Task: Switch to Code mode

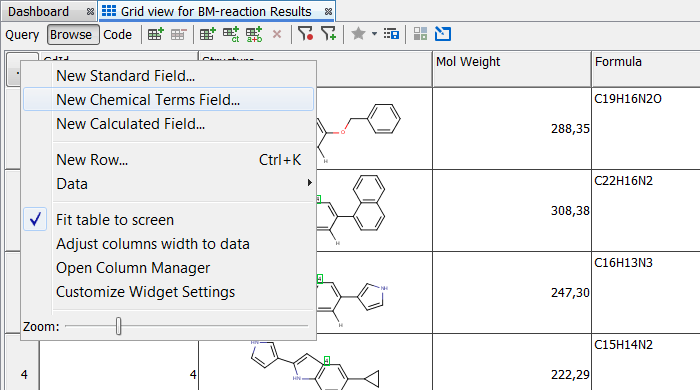Action: tap(117, 35)
